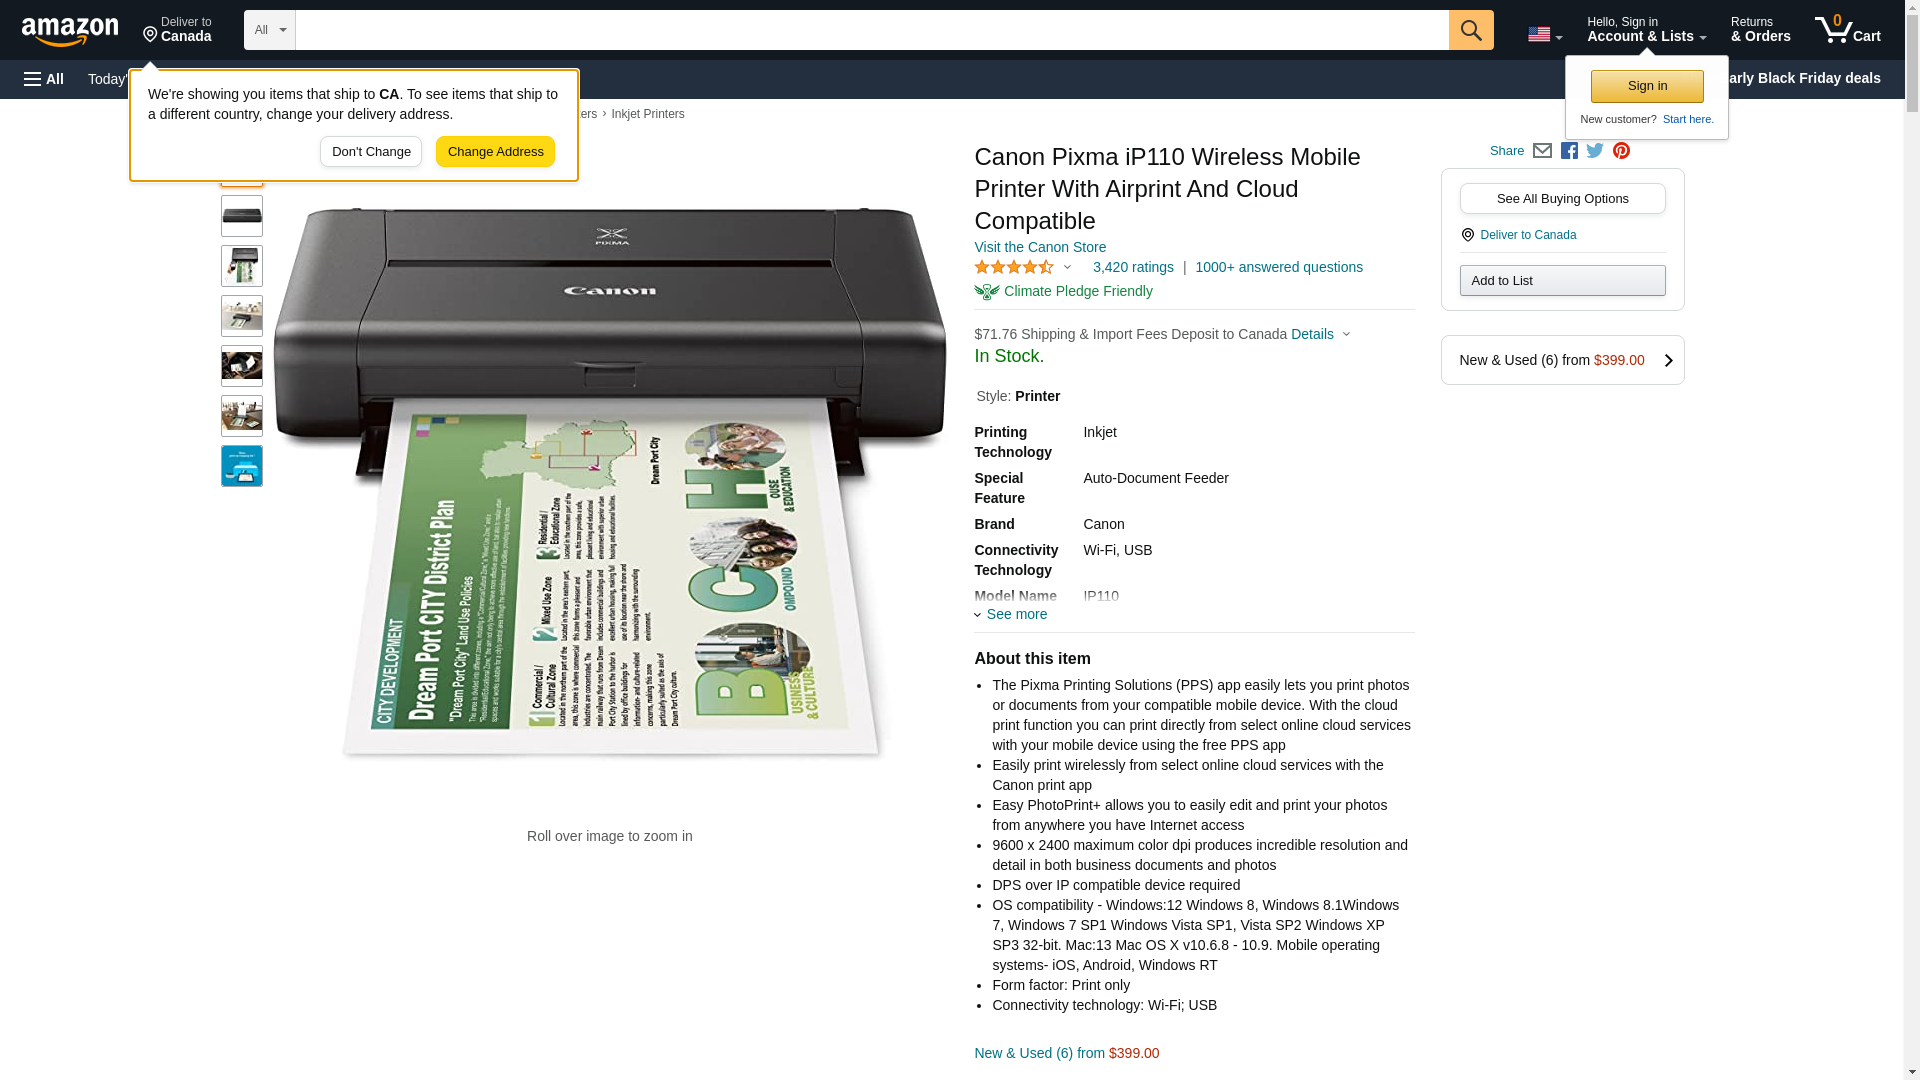Image resolution: width=1920 pixels, height=1080 pixels.
Task: Click the search magnifier Go button
Action: pos(1471,30)
